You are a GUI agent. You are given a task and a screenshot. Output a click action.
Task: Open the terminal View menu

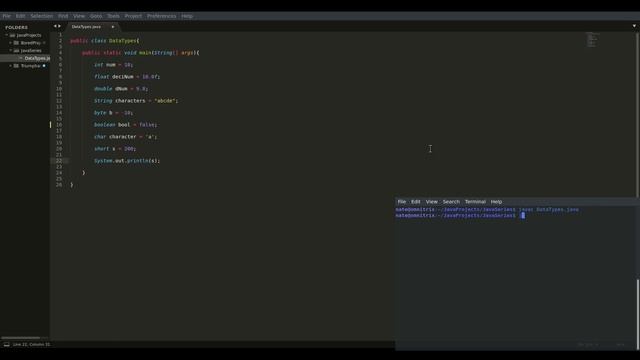point(431,202)
